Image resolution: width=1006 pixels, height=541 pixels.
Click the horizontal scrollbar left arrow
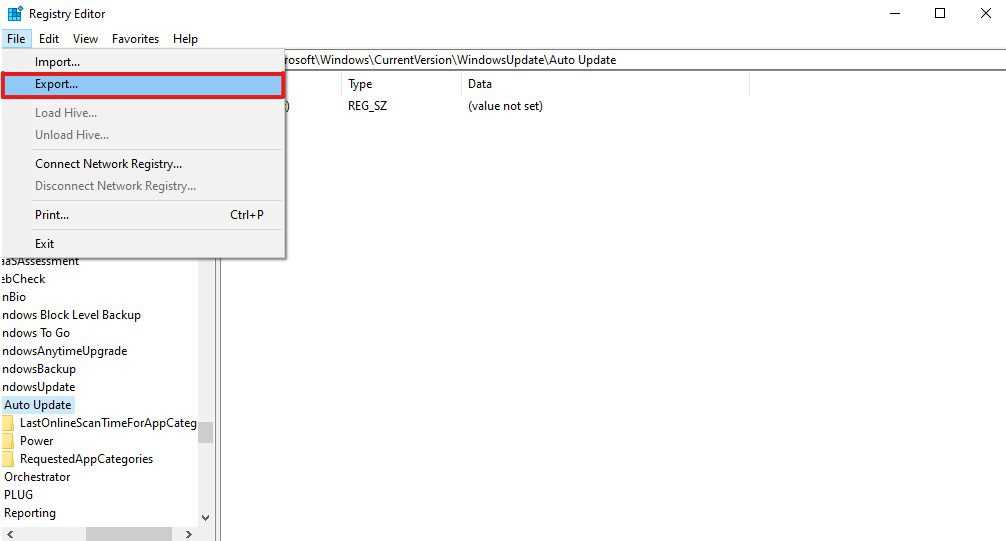pyautogui.click(x=10, y=534)
